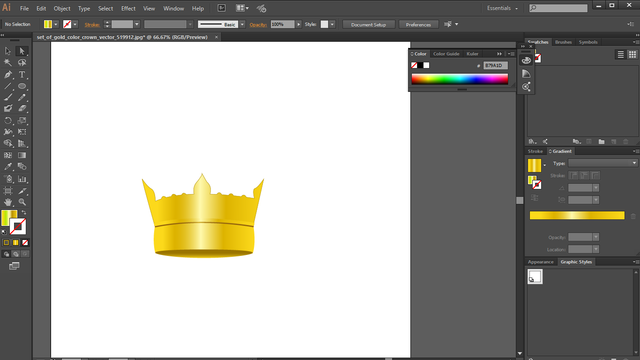Click Swap Fill and Stroke arrows
640x360 pixels.
(x=24, y=213)
